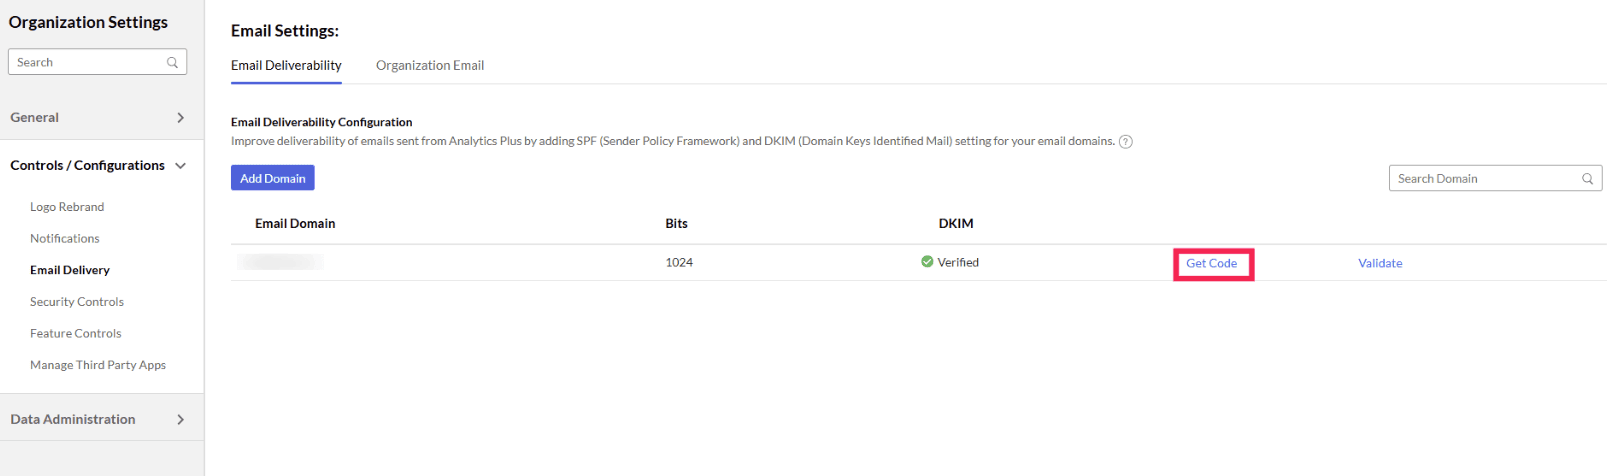Click the help question mark icon

(1126, 142)
